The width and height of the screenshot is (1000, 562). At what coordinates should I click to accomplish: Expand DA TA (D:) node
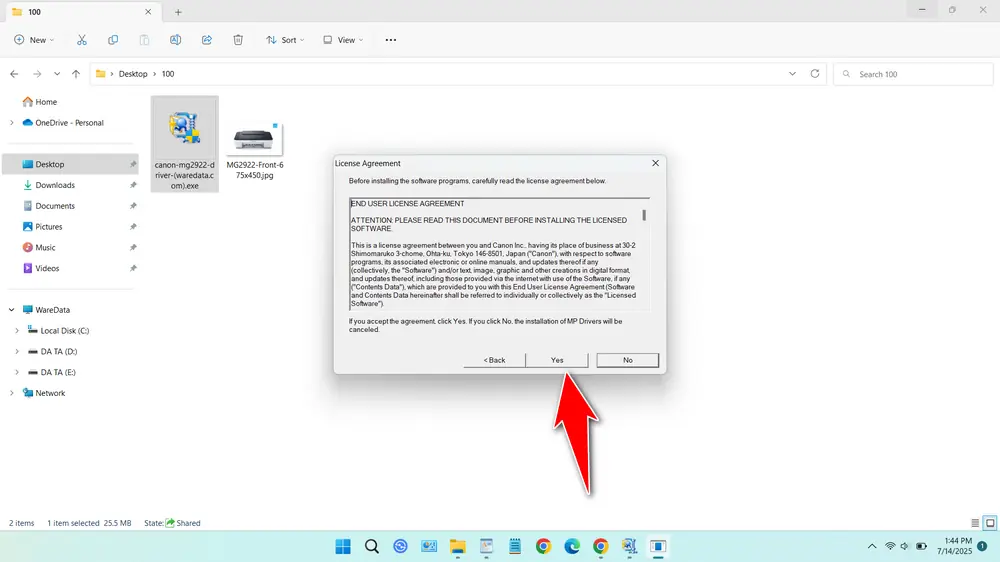click(x=17, y=351)
